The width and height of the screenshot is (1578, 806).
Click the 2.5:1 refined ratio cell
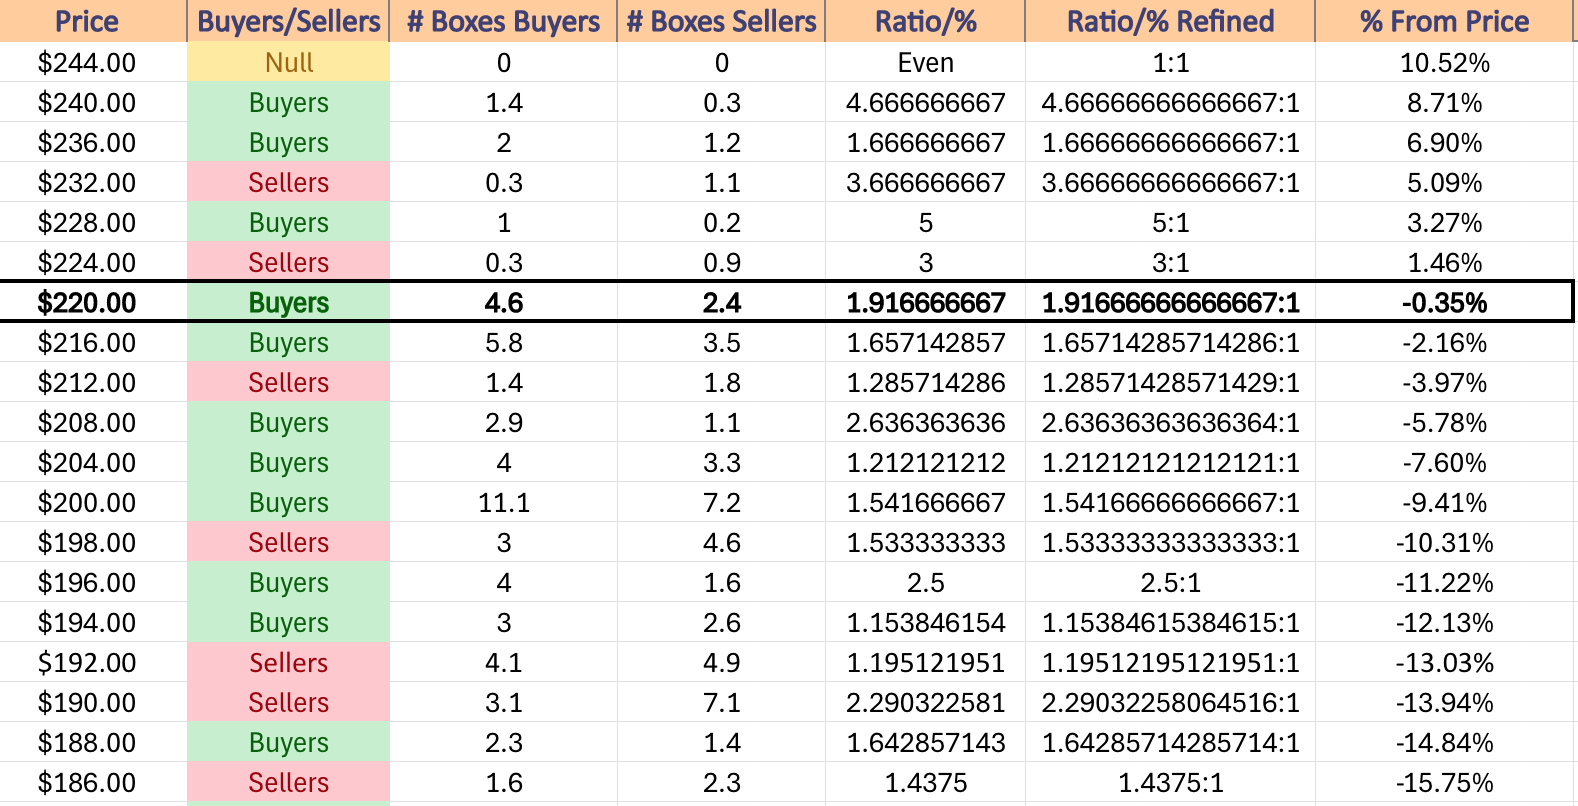click(x=1171, y=583)
